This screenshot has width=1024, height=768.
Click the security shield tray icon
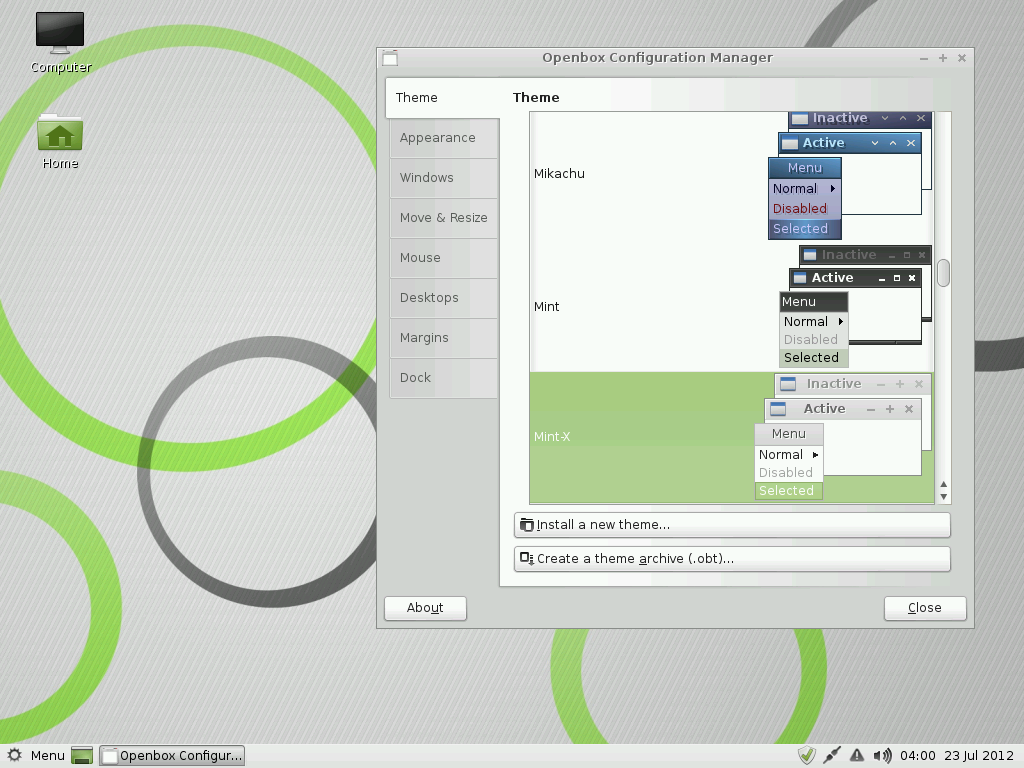click(x=807, y=756)
